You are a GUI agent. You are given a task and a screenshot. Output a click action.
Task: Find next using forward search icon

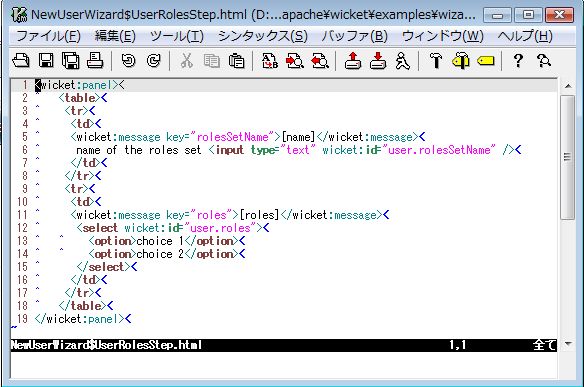coord(295,61)
